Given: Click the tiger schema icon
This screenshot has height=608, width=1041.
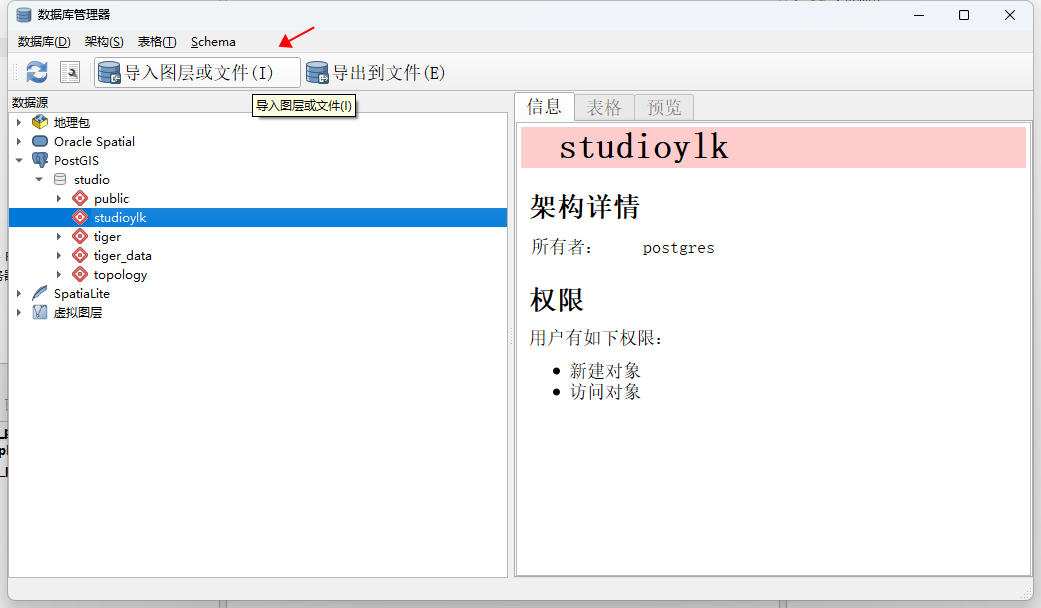Looking at the screenshot, I should [80, 236].
